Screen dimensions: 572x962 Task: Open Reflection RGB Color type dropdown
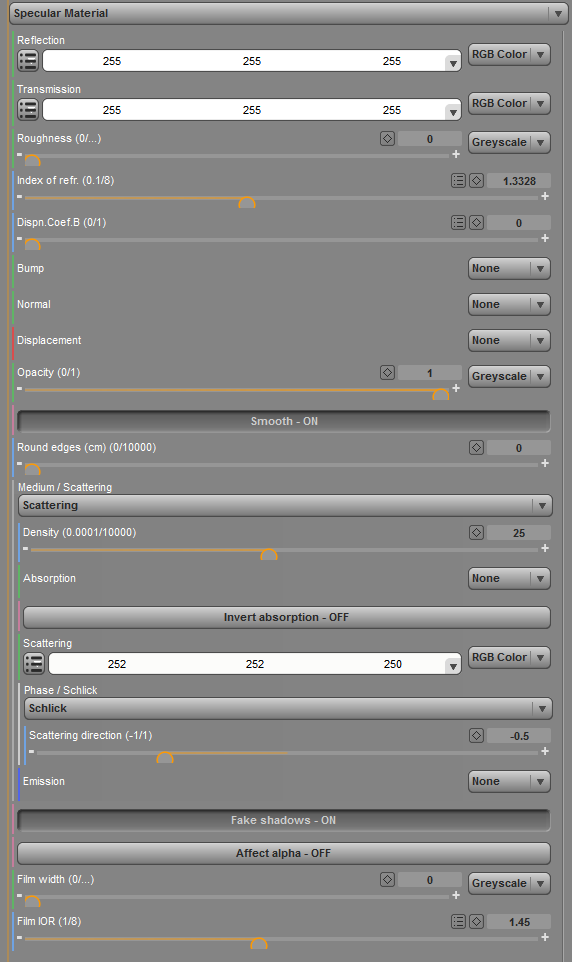(509, 55)
